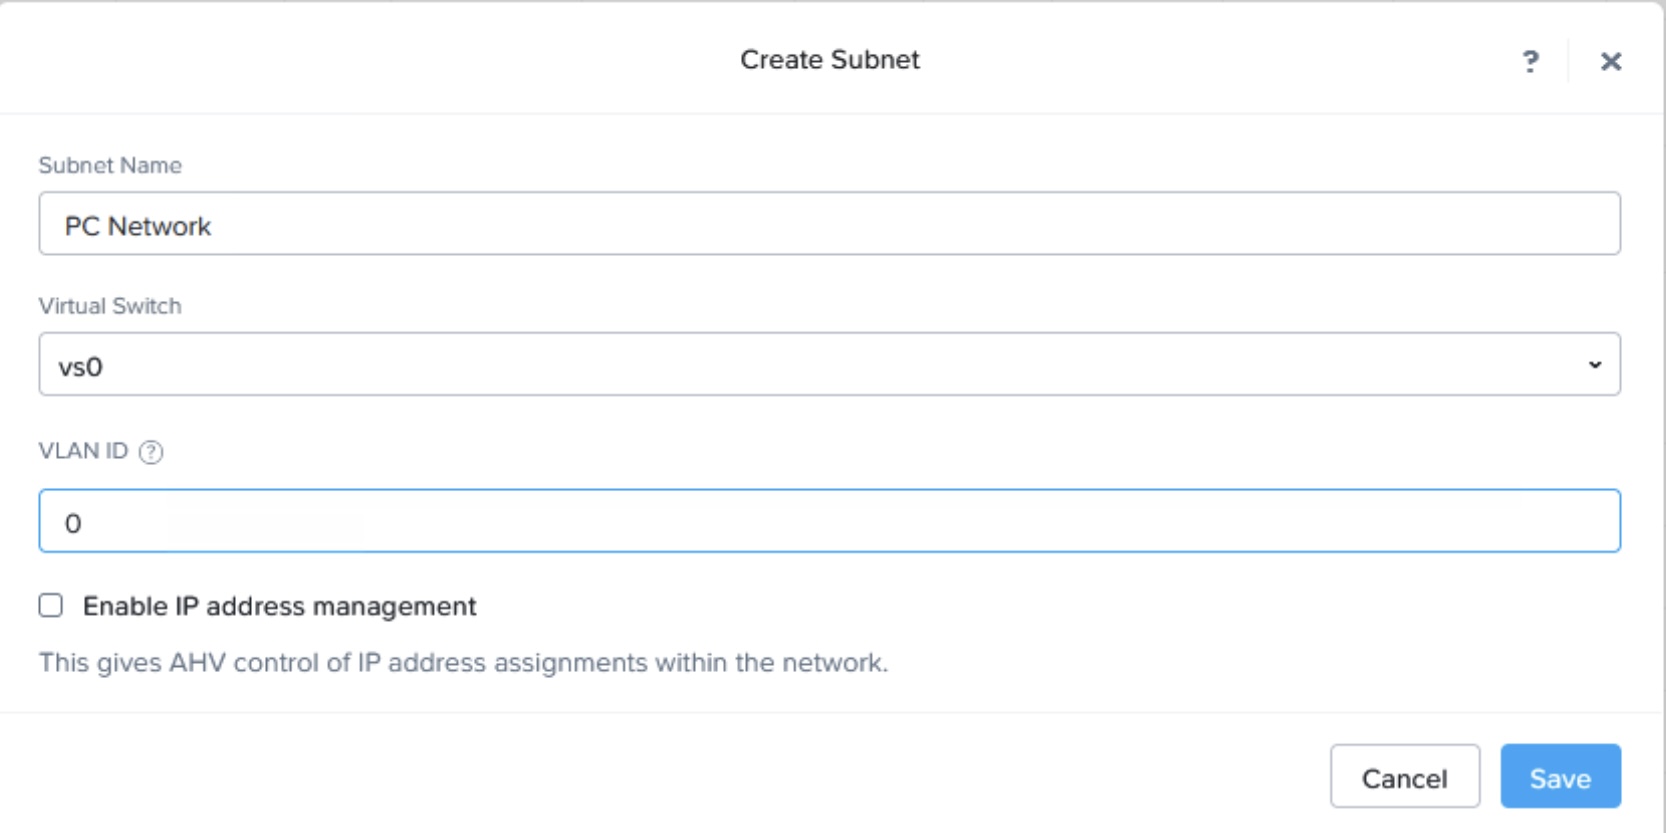Place the cursor after the 0 in VLAN ID

(83, 523)
